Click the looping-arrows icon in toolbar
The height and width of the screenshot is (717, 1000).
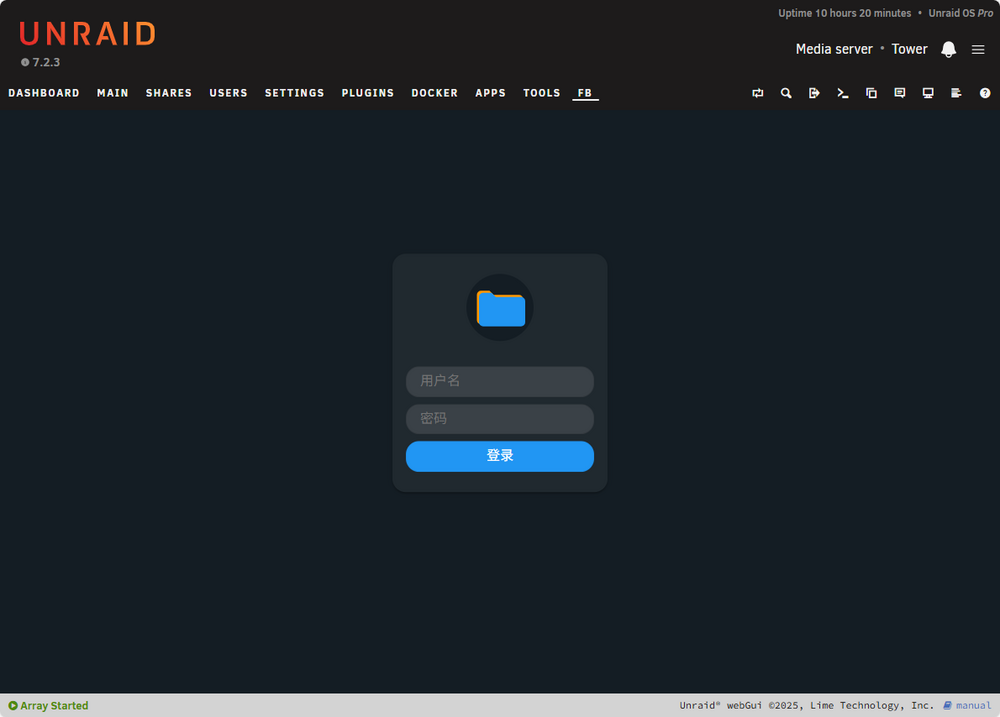758,93
